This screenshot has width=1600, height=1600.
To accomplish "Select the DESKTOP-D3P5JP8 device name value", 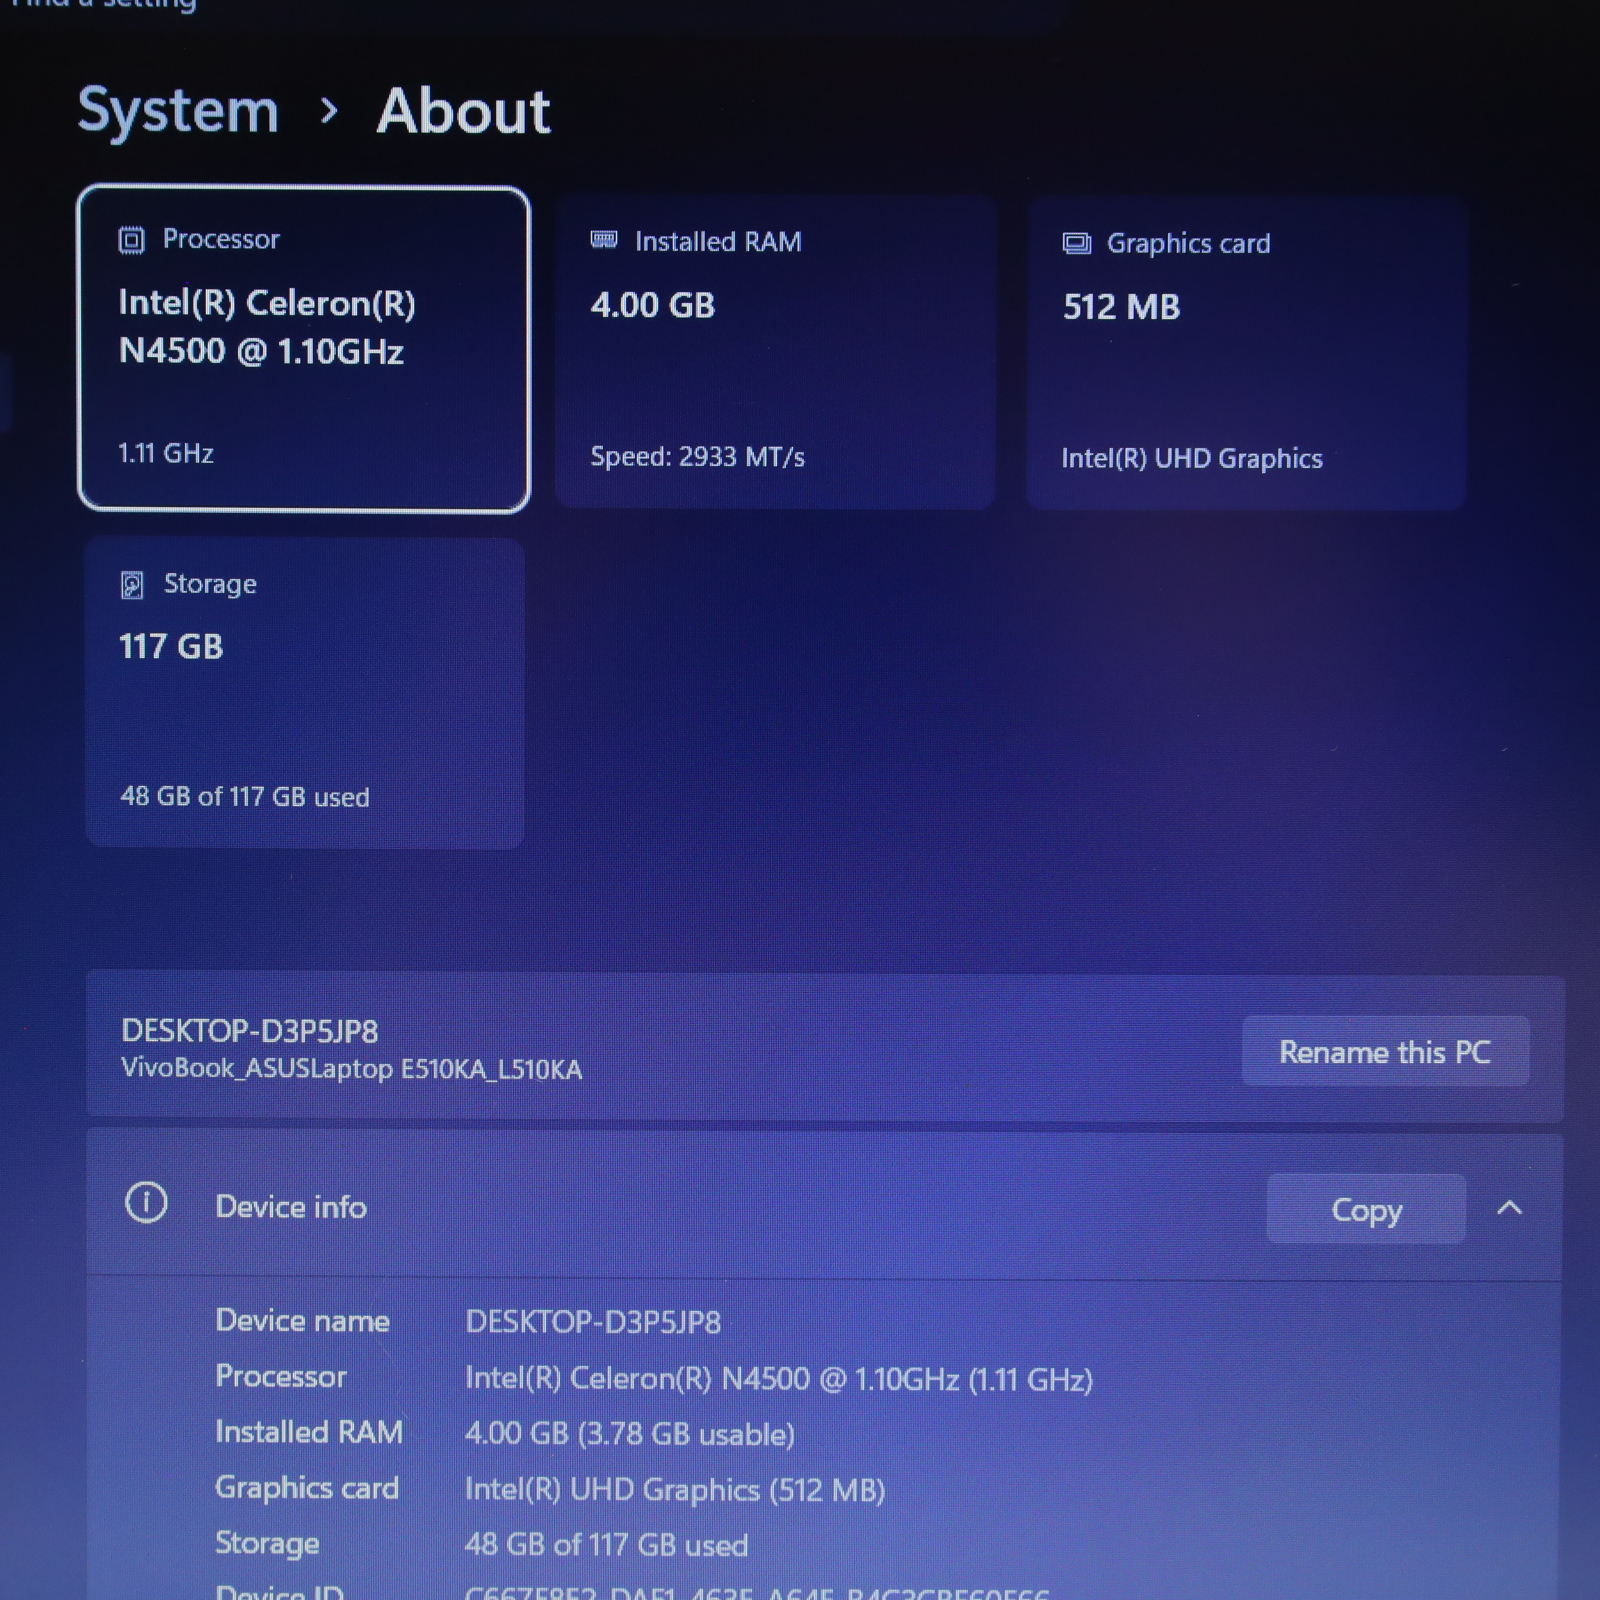I will point(593,1322).
